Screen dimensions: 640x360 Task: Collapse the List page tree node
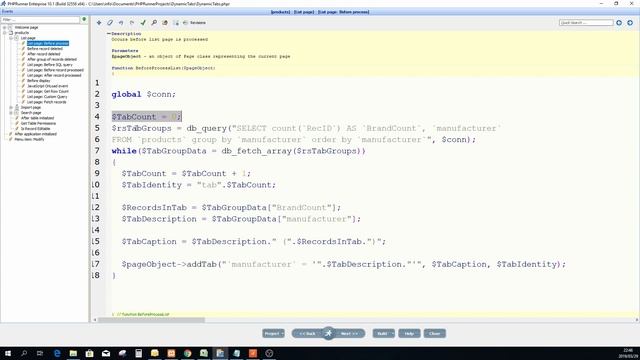point(11,38)
